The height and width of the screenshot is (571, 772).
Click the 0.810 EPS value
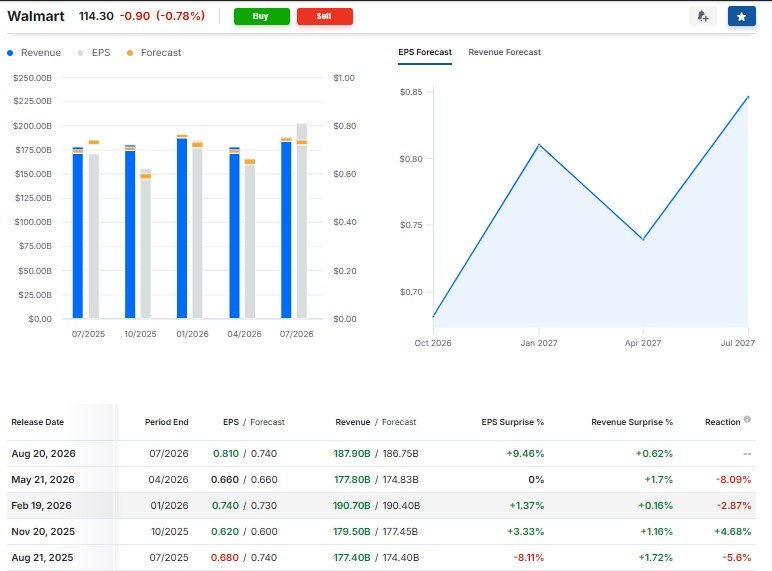coord(226,453)
